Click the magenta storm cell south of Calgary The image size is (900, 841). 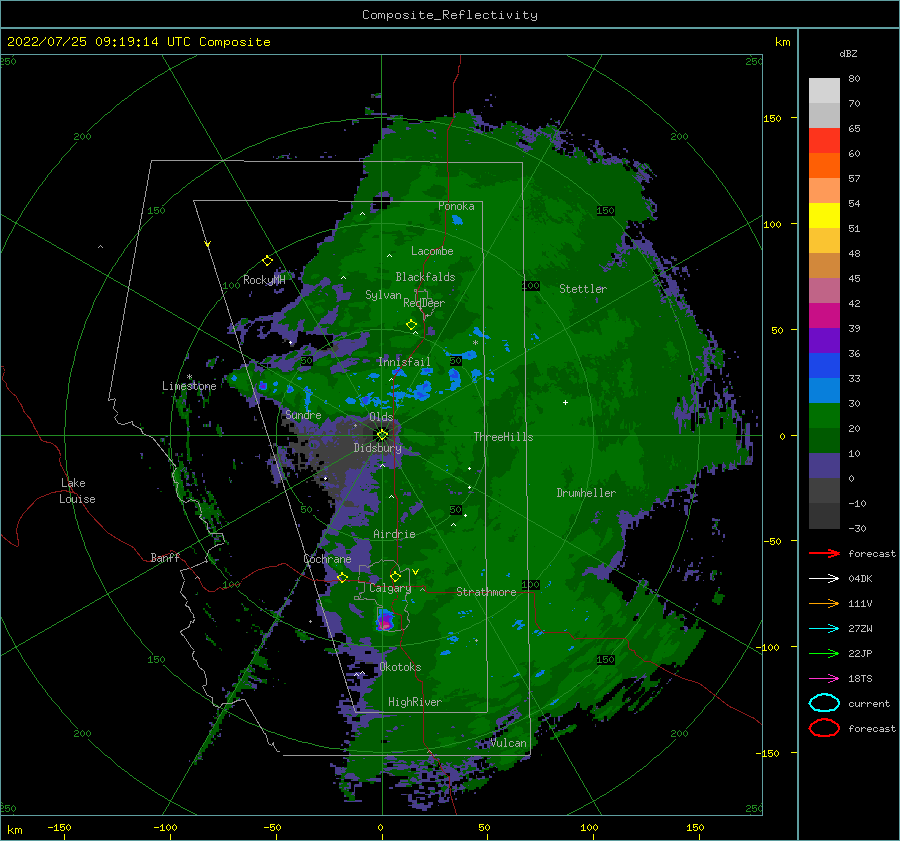click(386, 621)
